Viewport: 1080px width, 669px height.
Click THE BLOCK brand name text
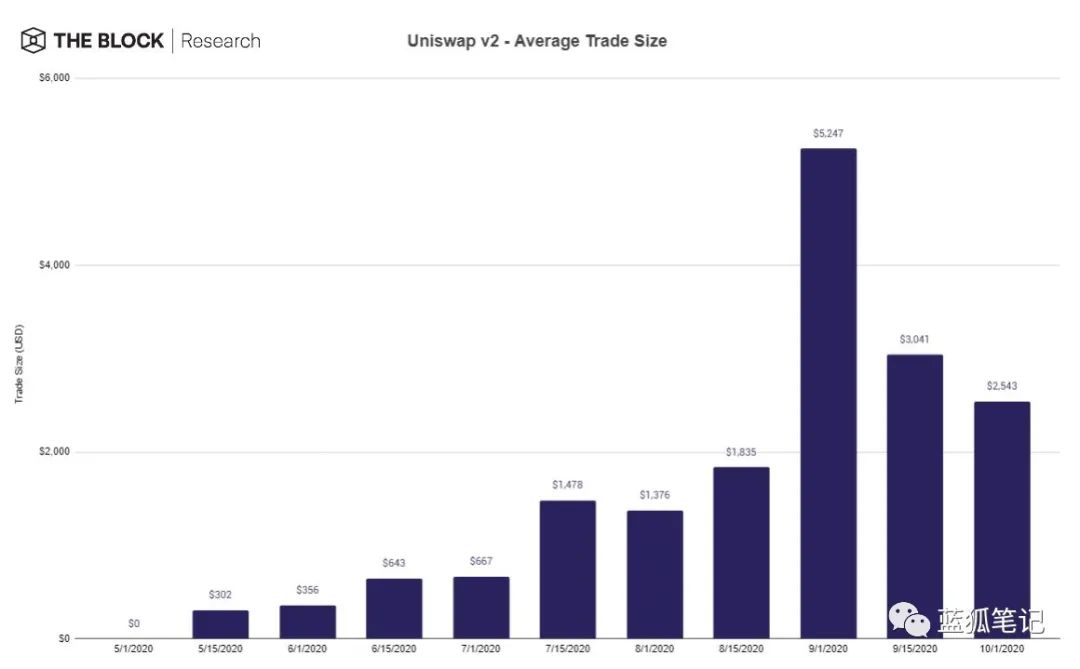click(108, 41)
